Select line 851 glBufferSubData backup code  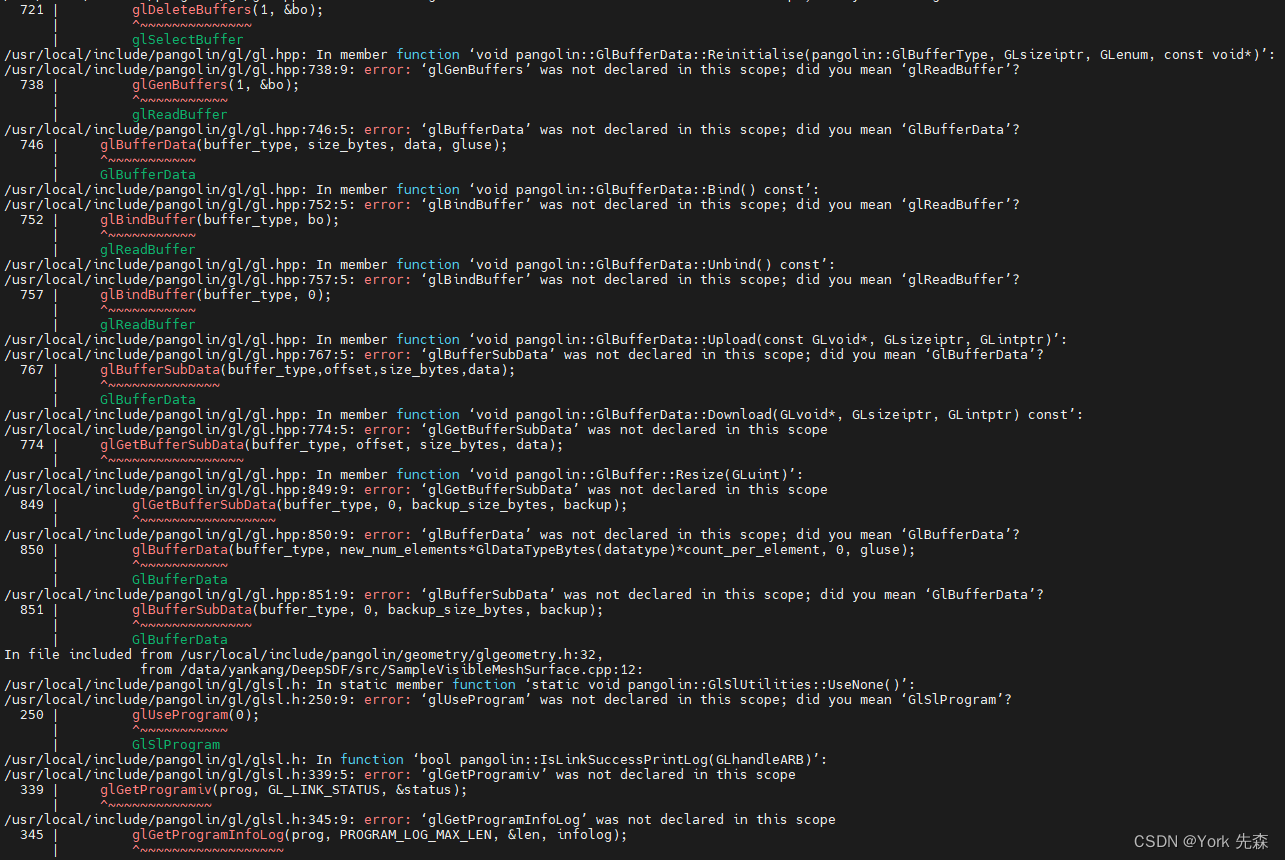pos(367,609)
